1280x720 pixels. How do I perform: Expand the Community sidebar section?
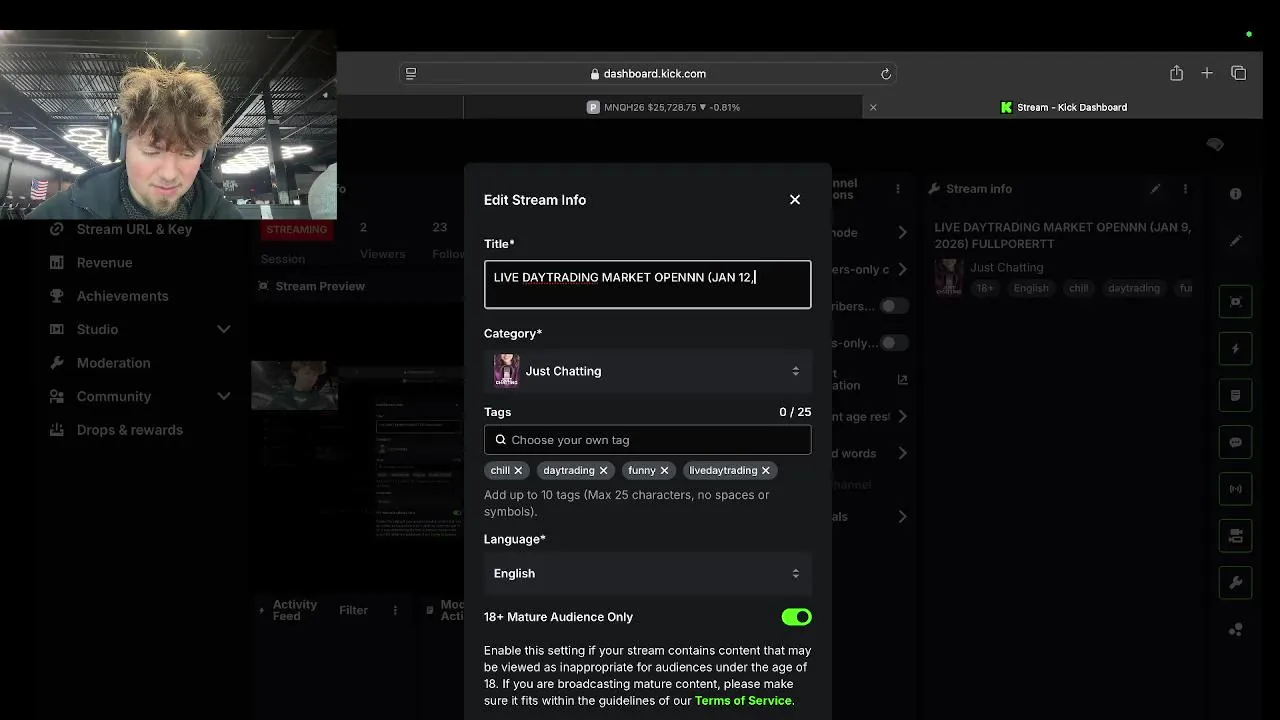140,397
